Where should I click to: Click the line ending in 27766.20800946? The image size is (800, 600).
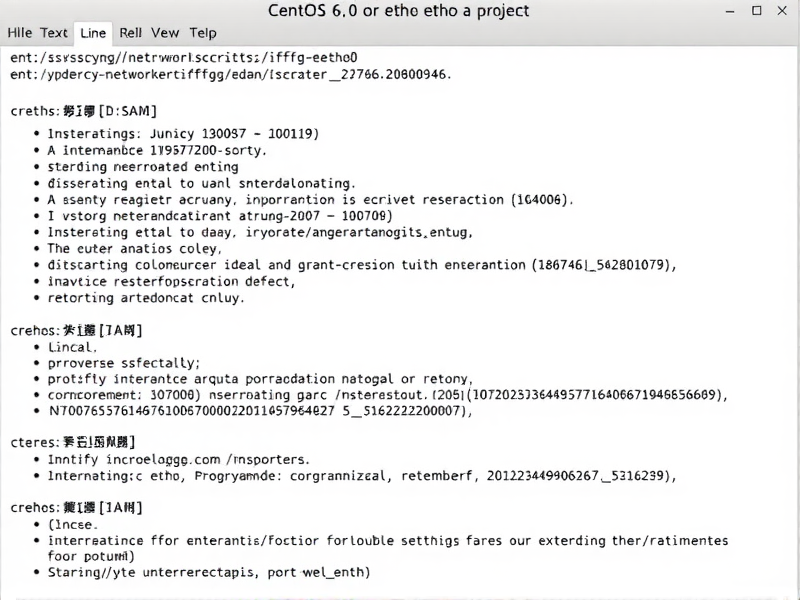pos(231,74)
